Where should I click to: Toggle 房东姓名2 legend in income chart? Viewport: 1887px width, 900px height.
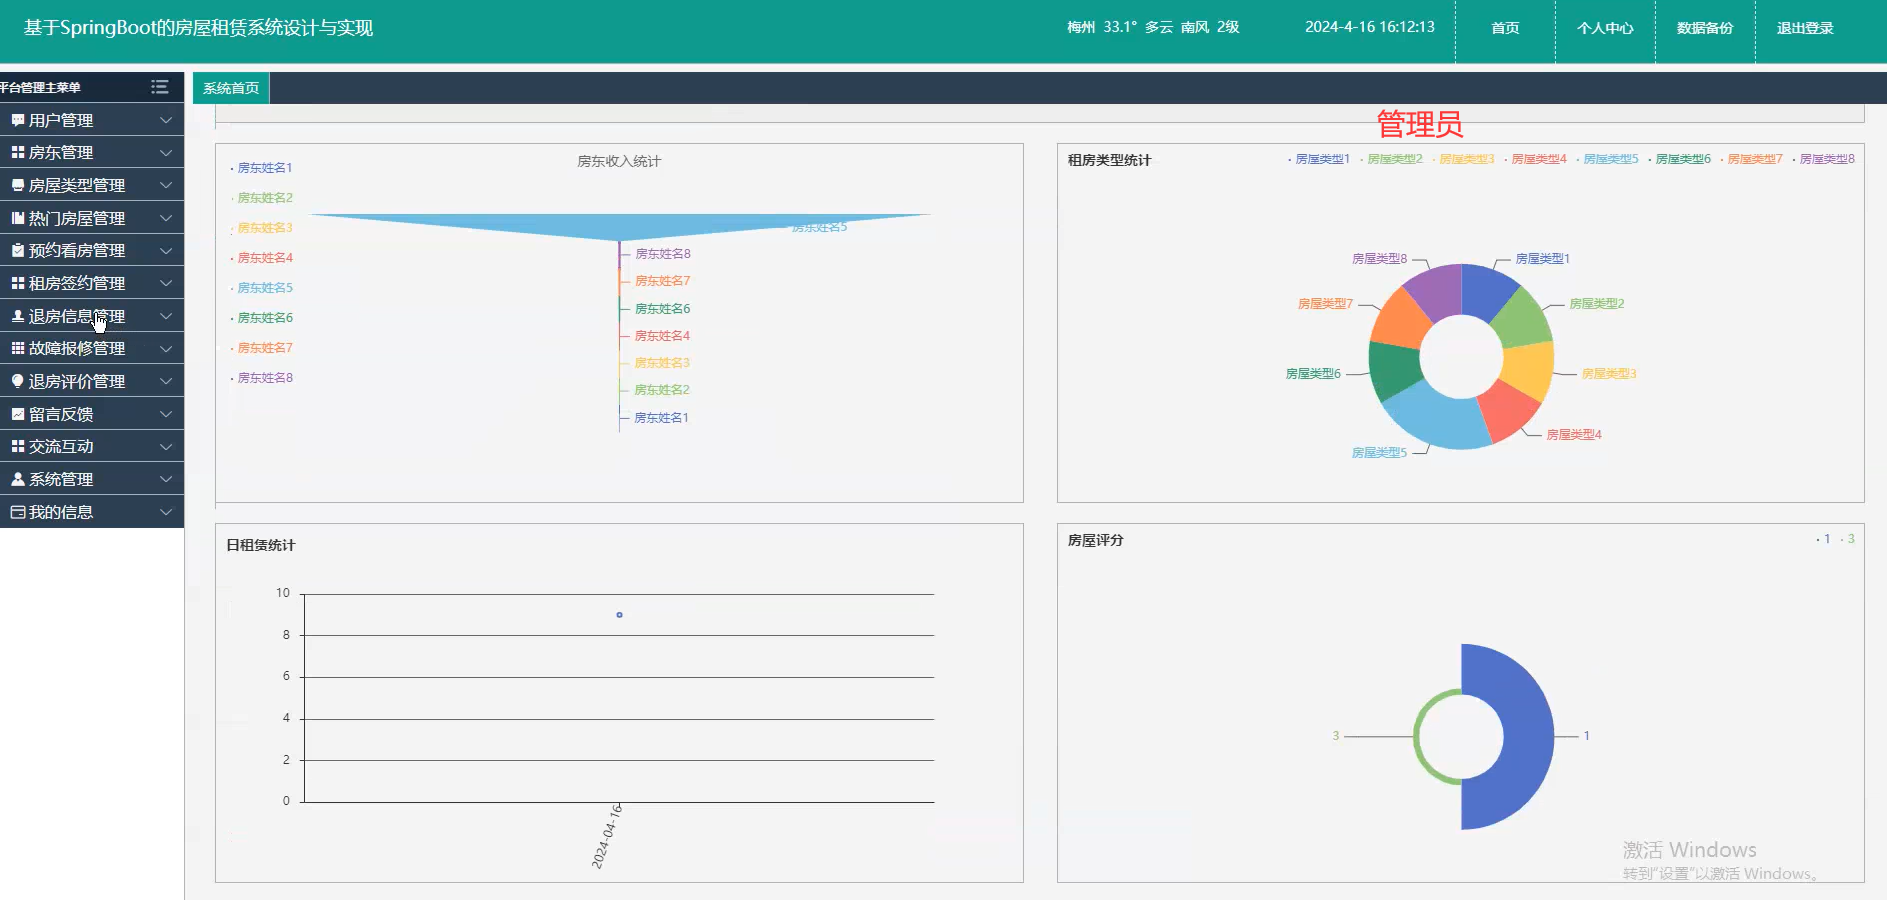(262, 198)
